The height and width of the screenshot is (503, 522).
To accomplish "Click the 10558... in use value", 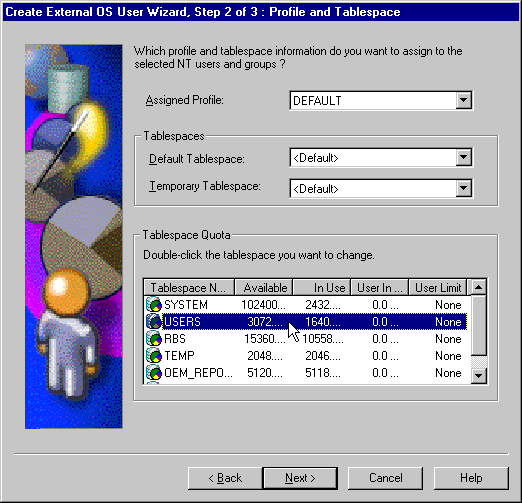I will 323,339.
